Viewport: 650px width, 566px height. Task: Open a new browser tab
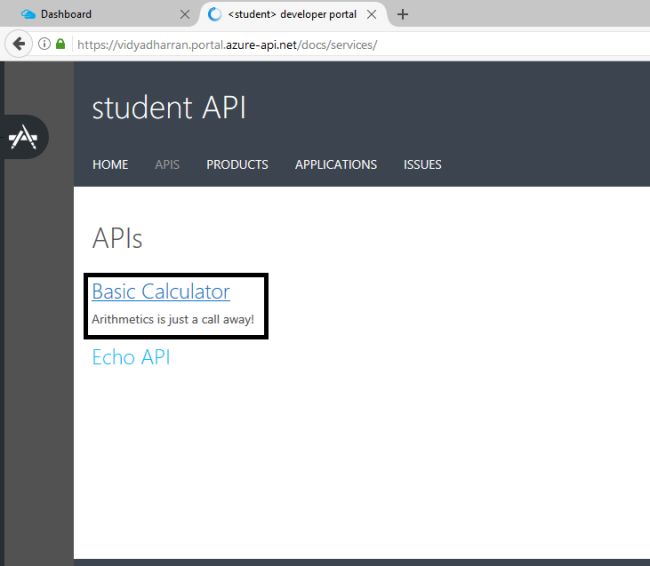(402, 15)
